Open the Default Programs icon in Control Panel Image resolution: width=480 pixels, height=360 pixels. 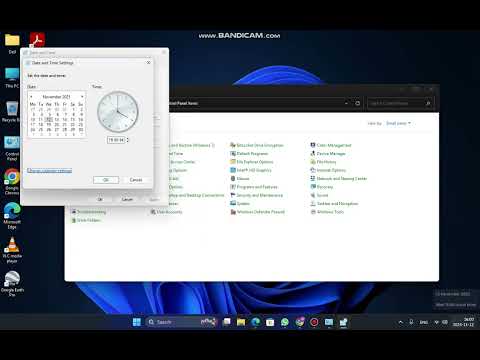[233, 153]
